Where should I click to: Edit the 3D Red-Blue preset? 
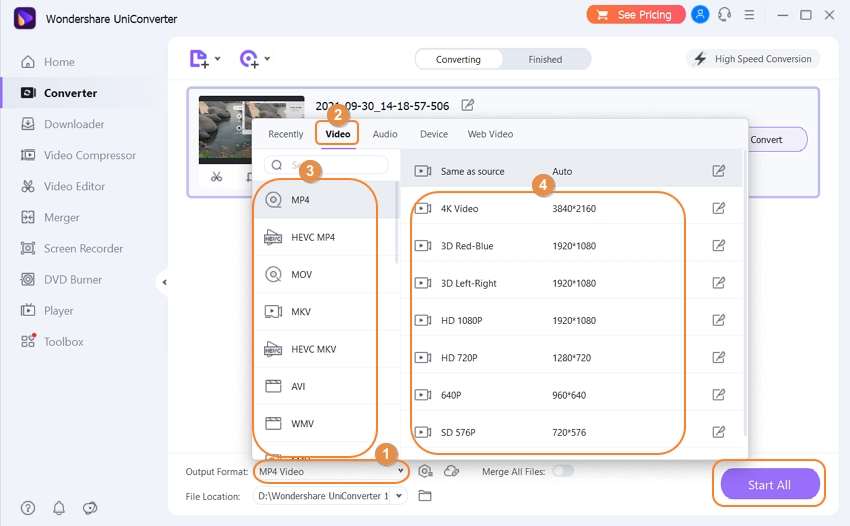point(718,246)
